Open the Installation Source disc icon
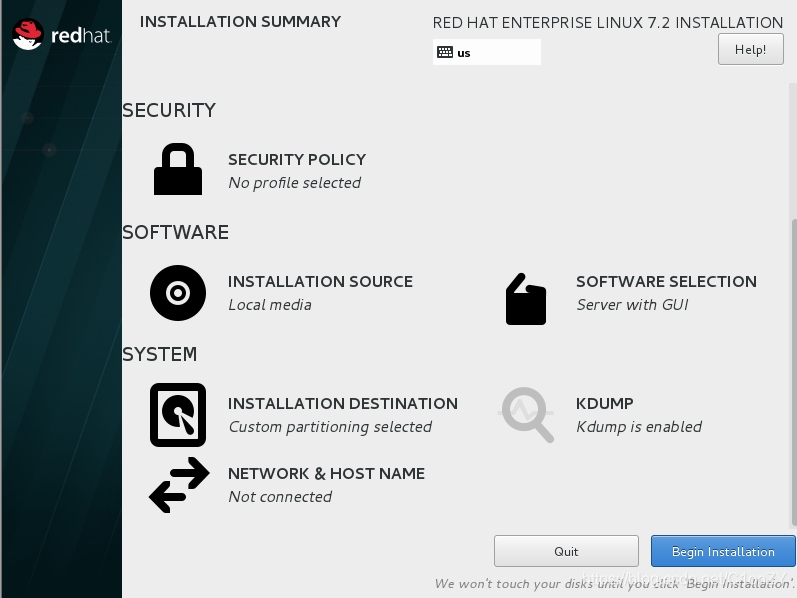 point(178,293)
